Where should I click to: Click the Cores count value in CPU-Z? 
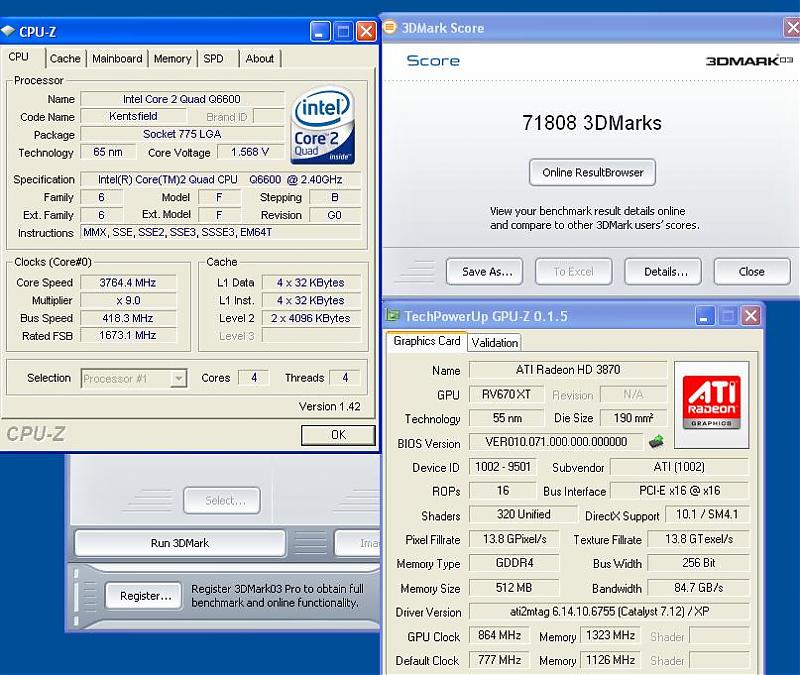click(x=254, y=378)
